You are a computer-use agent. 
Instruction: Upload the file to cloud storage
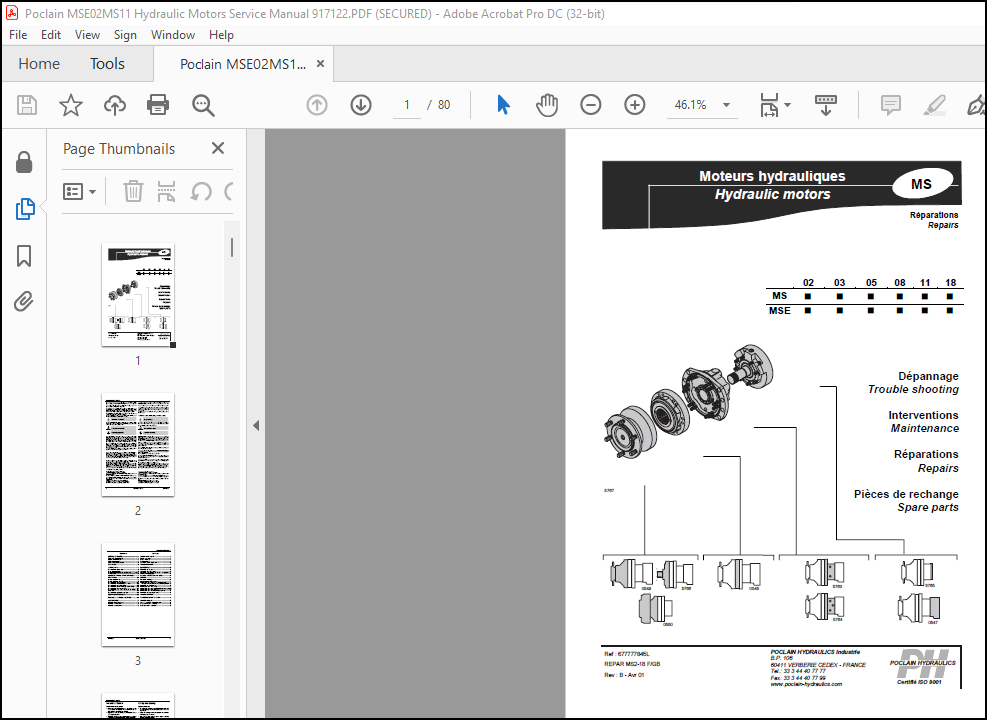(x=115, y=104)
